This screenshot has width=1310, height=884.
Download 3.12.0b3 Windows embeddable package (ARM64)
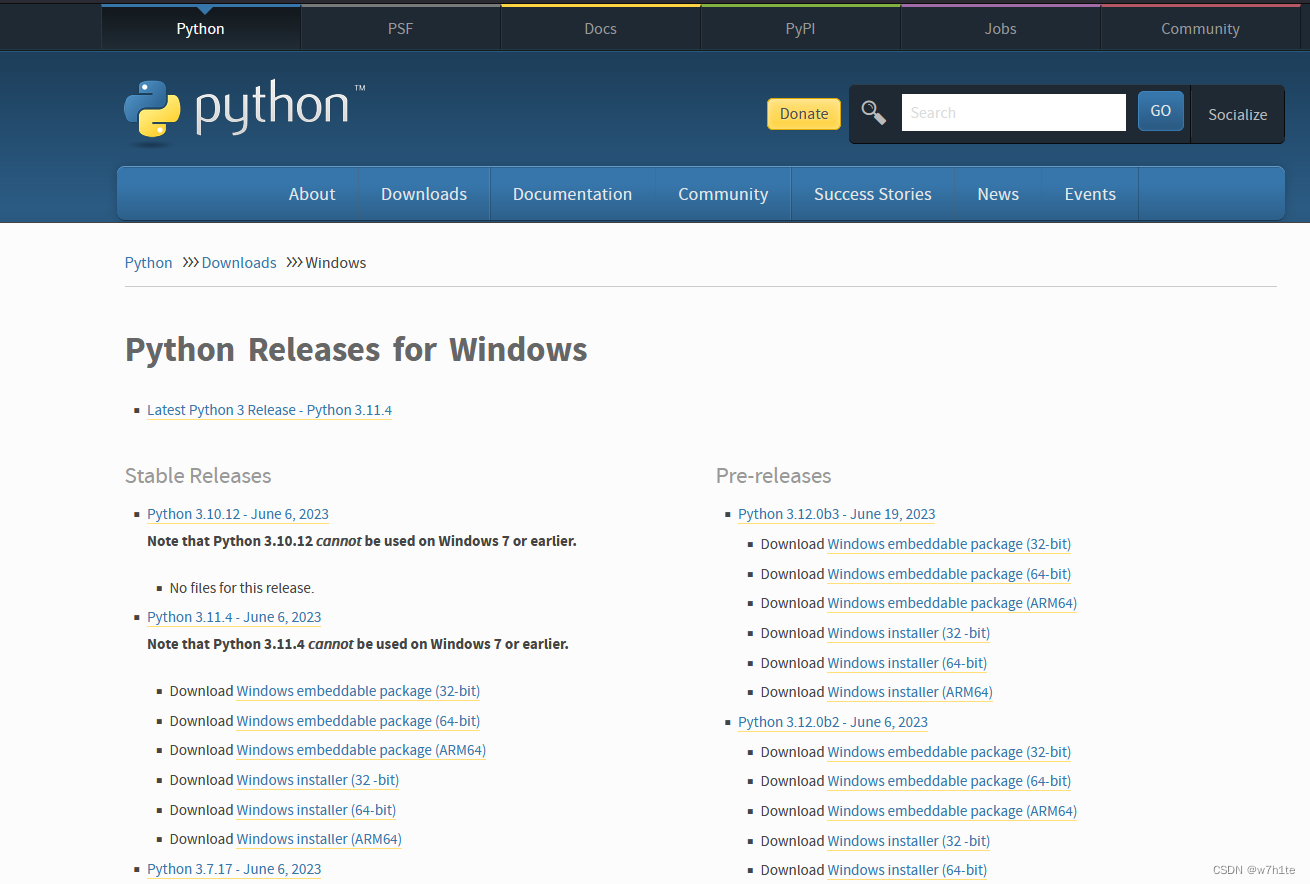[952, 603]
